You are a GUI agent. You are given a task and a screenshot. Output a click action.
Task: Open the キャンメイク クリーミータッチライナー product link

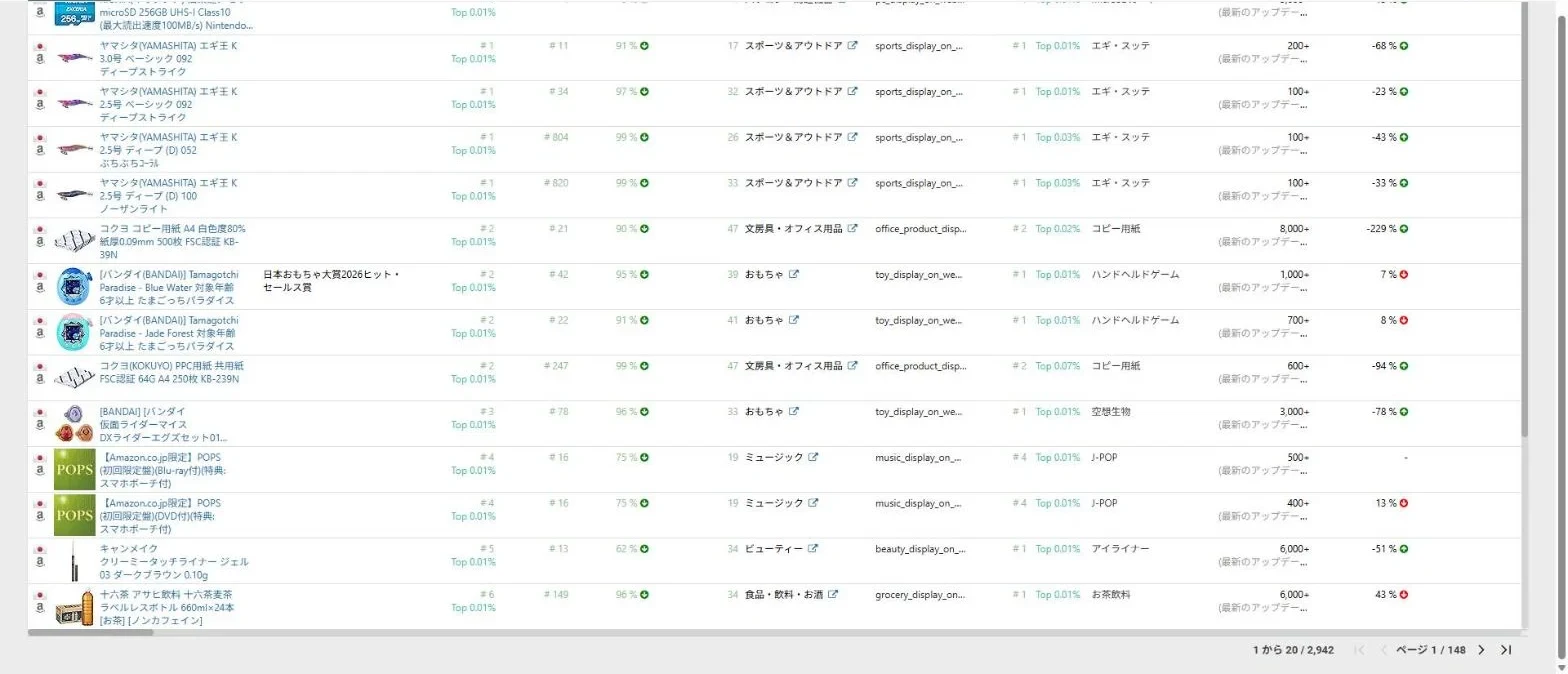174,562
